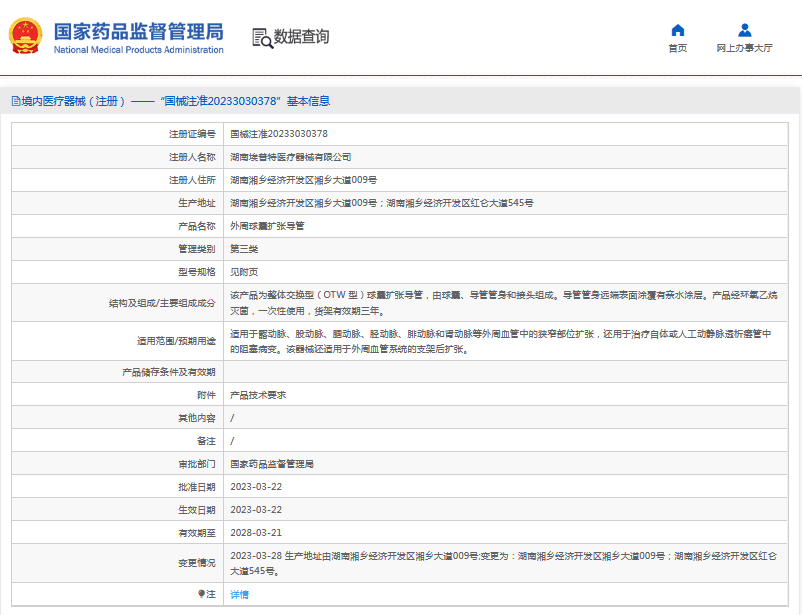Click expiry date 2028-03-21
The image size is (802, 615).
click(x=256, y=533)
